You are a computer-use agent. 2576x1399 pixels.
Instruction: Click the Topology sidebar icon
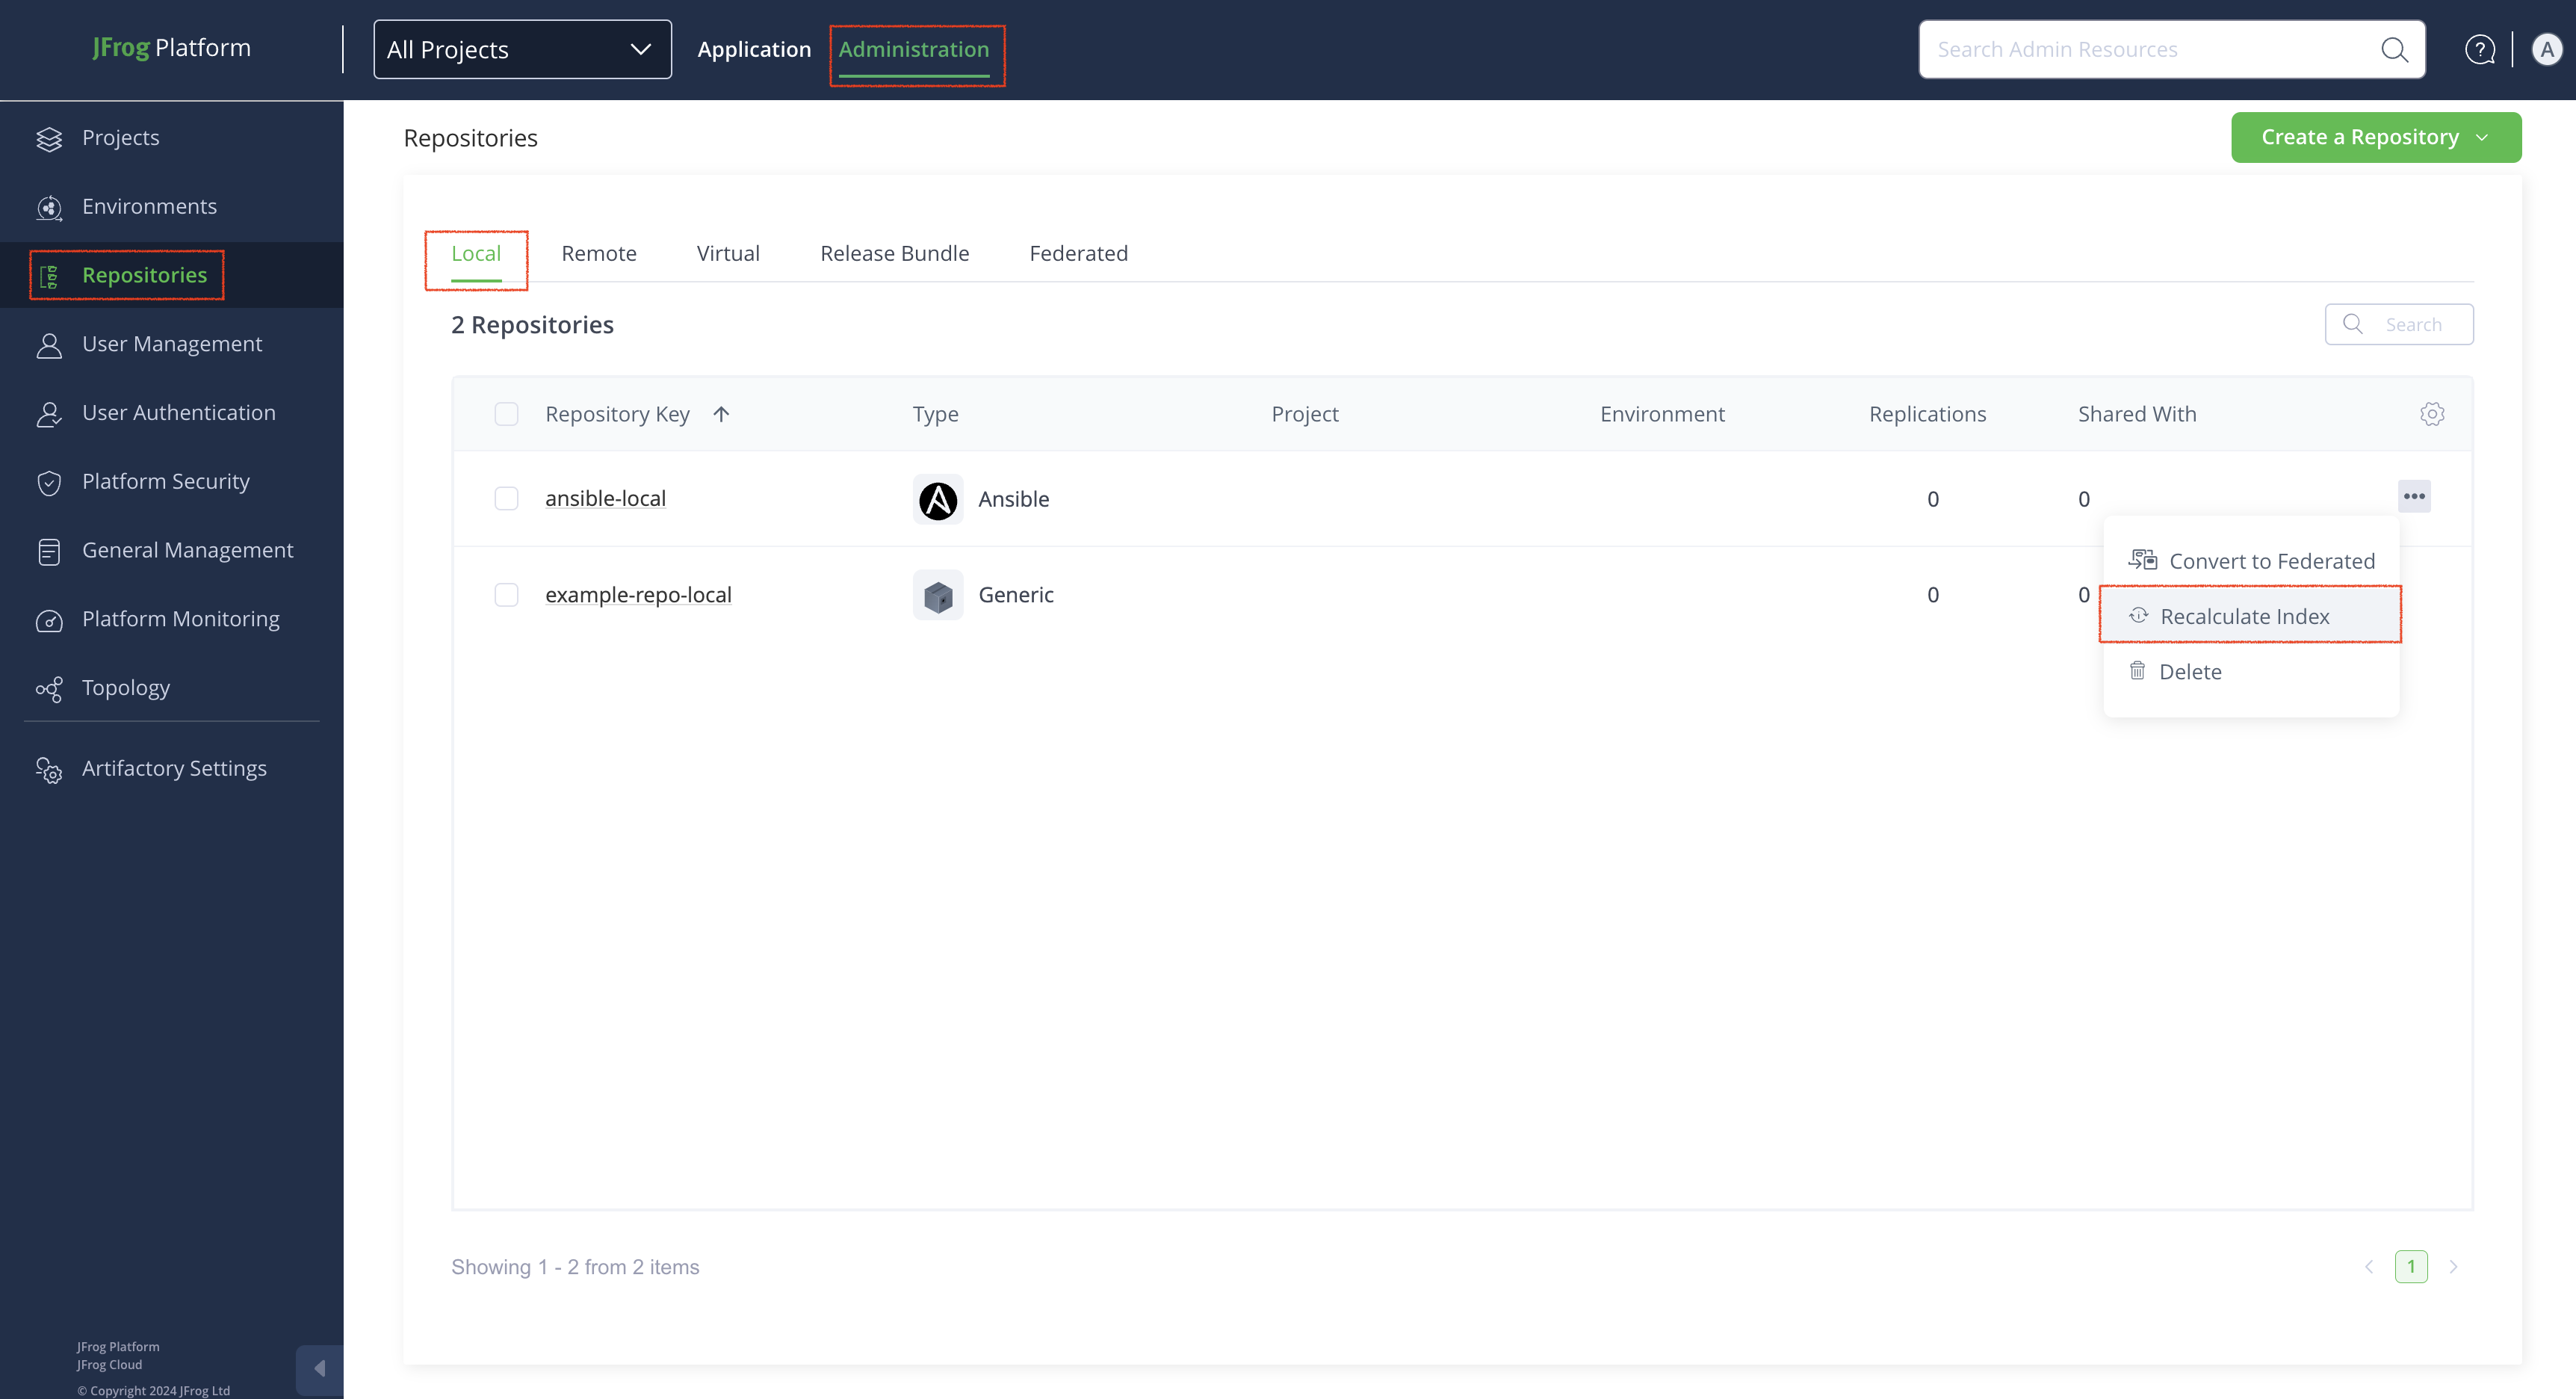click(x=49, y=689)
